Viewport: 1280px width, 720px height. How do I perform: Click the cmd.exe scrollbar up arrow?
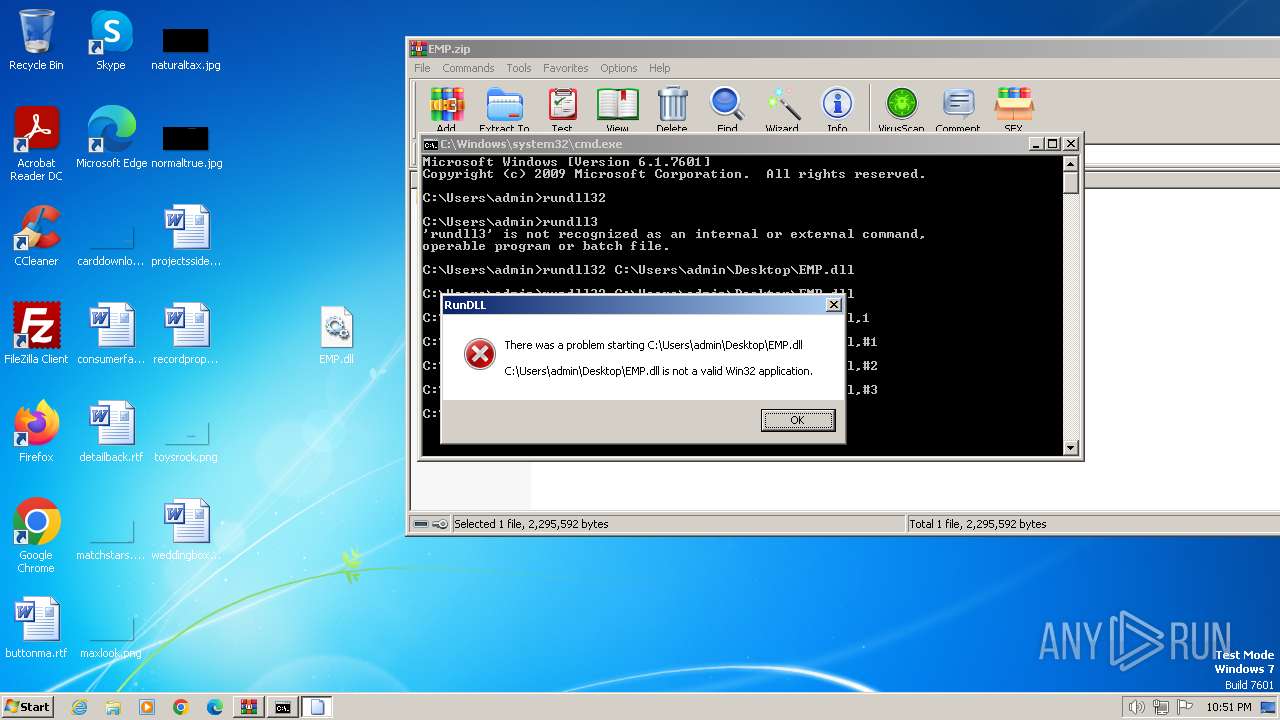click(x=1070, y=164)
